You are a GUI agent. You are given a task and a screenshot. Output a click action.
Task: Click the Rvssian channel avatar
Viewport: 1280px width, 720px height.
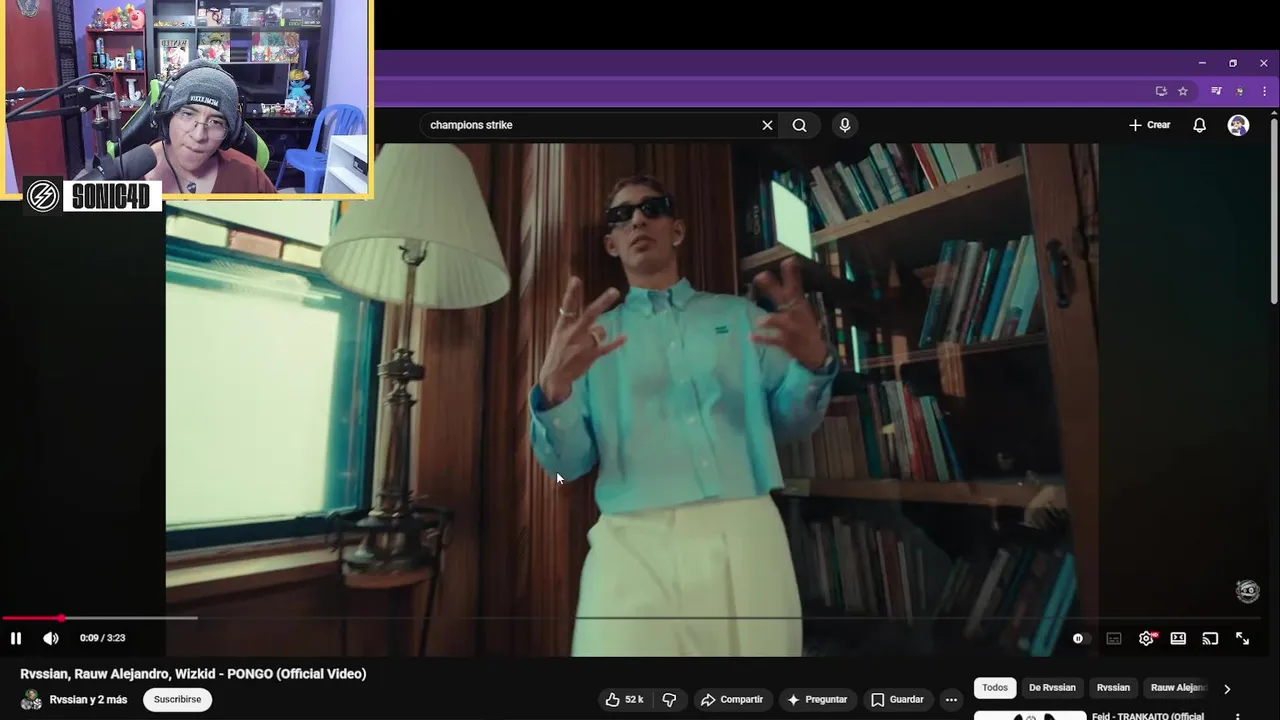click(31, 700)
